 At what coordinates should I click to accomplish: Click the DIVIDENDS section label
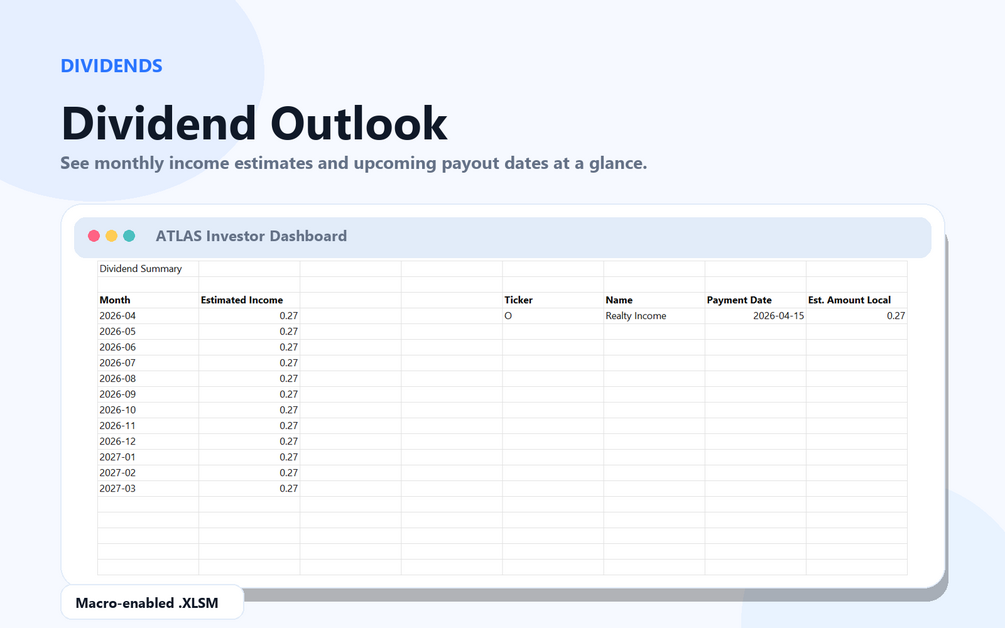pos(112,66)
